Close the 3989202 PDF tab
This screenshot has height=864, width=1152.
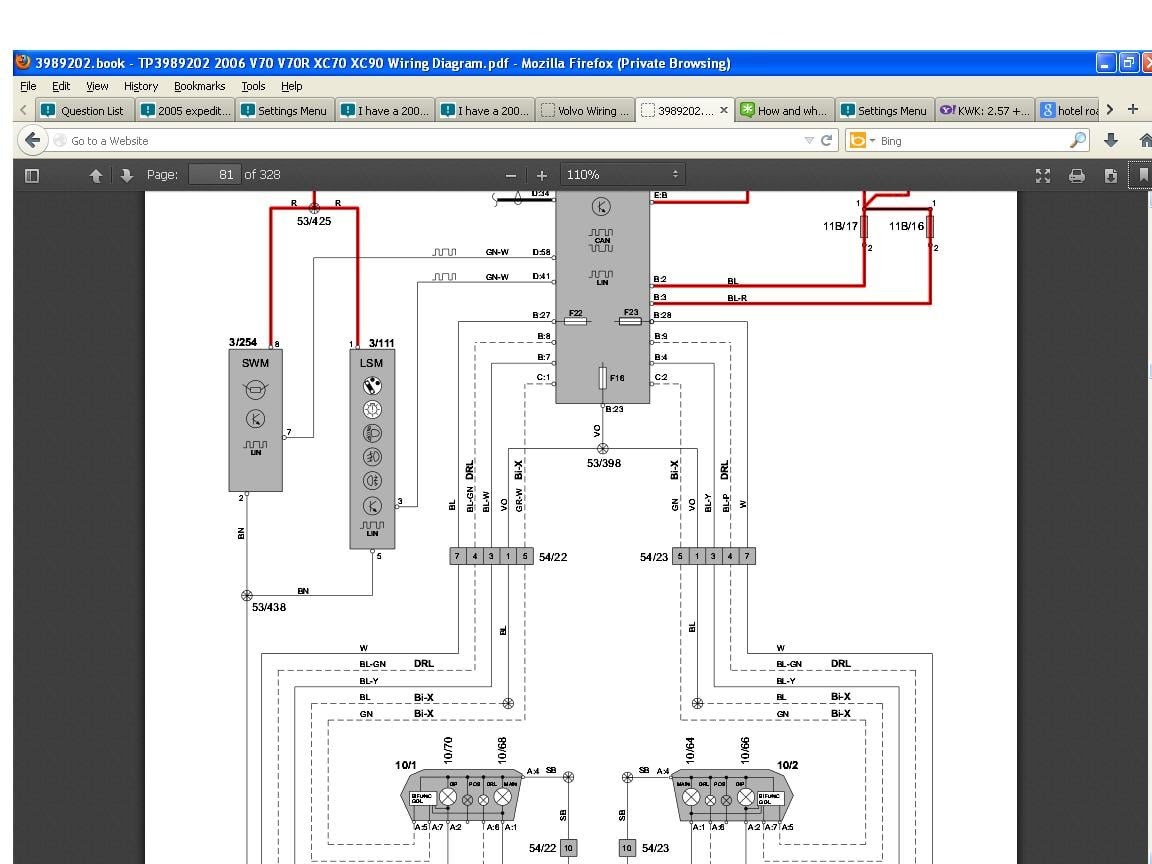pos(724,110)
